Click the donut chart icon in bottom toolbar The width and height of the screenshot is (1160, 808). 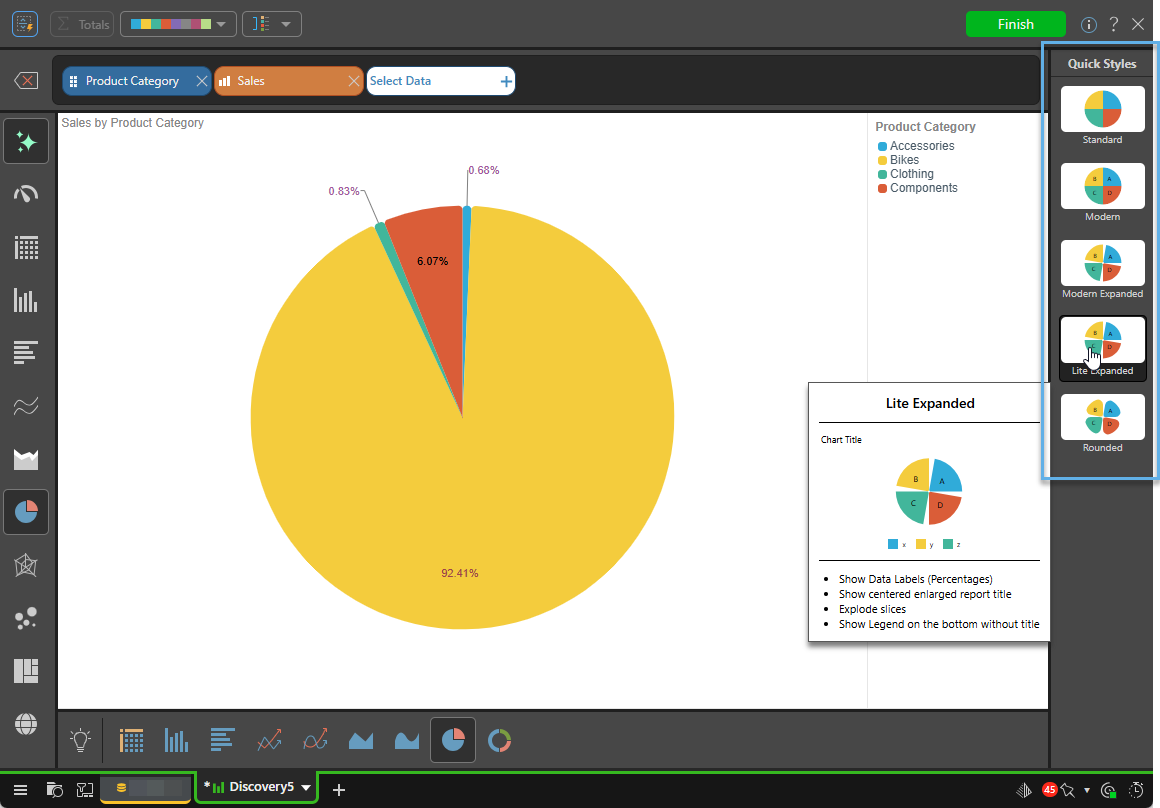tap(499, 740)
